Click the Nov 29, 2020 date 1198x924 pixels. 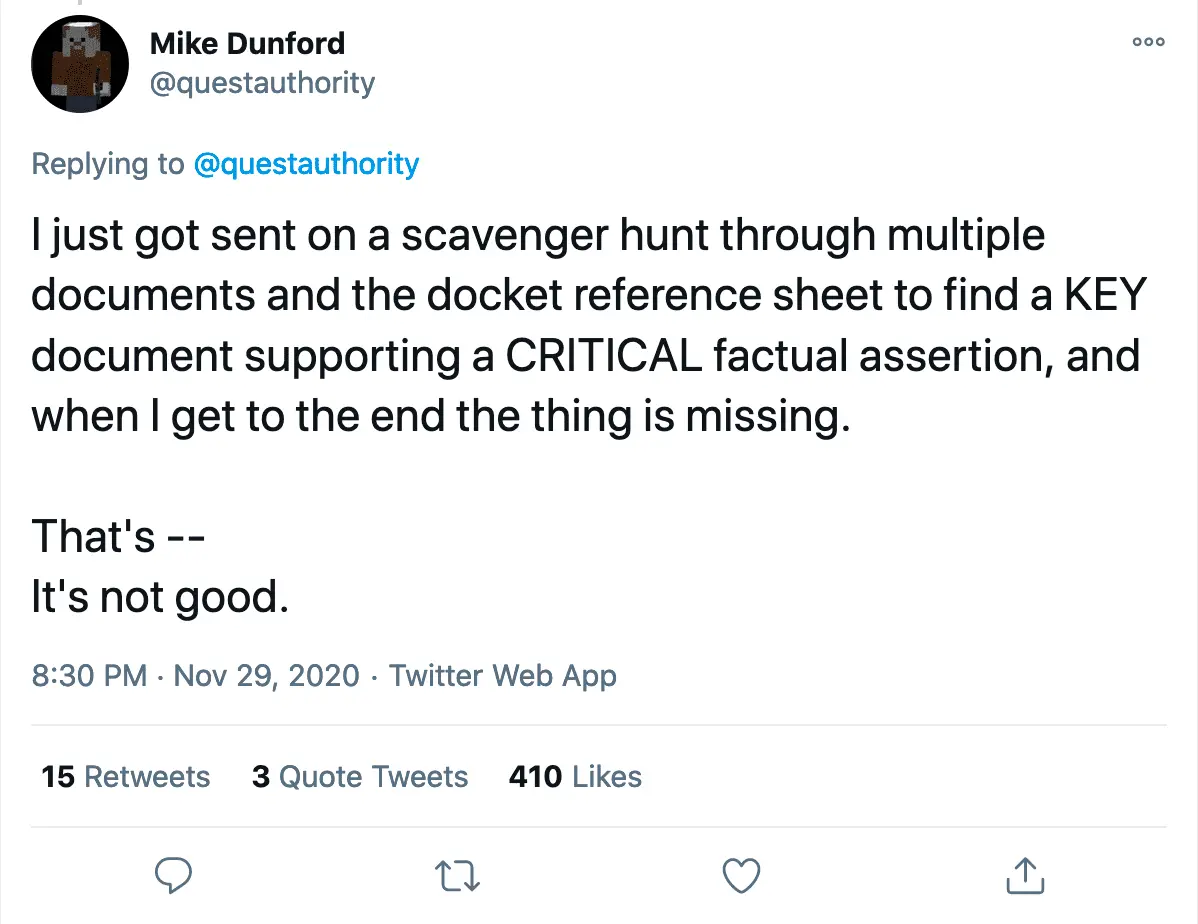[266, 676]
